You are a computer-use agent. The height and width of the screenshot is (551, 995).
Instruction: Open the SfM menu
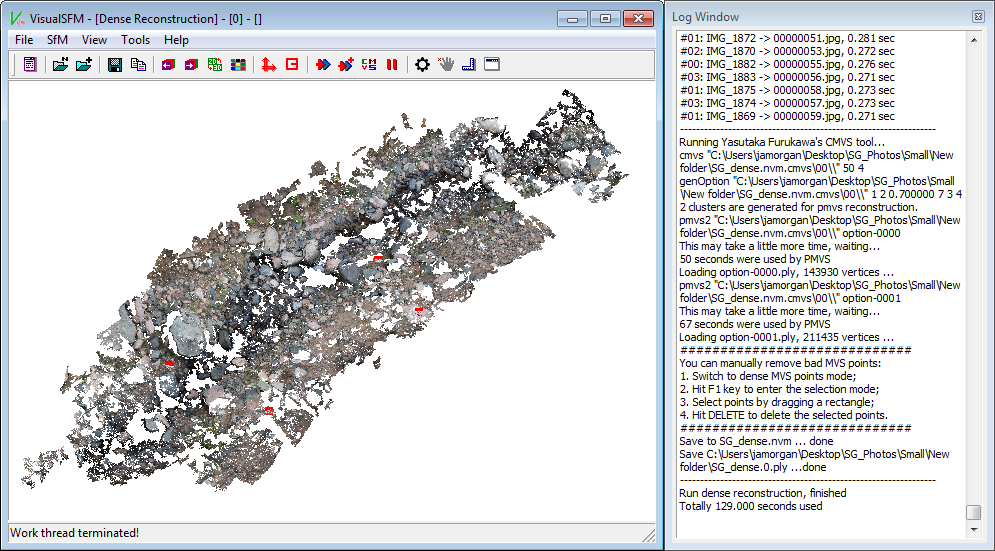(57, 40)
